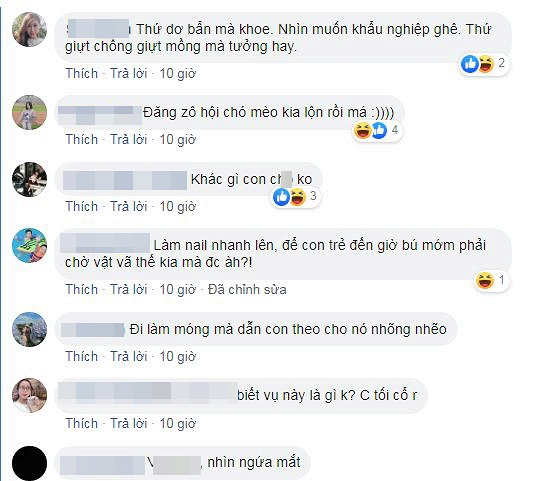This screenshot has height=481, width=540.
Task: Click 'Thích' under 'biết vụ này' comment
Action: click(82, 423)
